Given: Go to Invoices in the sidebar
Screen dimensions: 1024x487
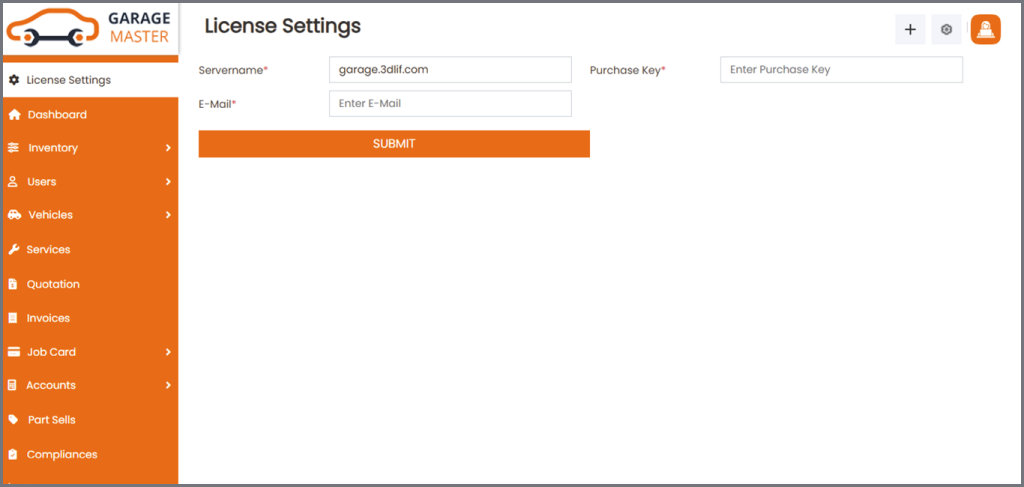Looking at the screenshot, I should tap(48, 318).
